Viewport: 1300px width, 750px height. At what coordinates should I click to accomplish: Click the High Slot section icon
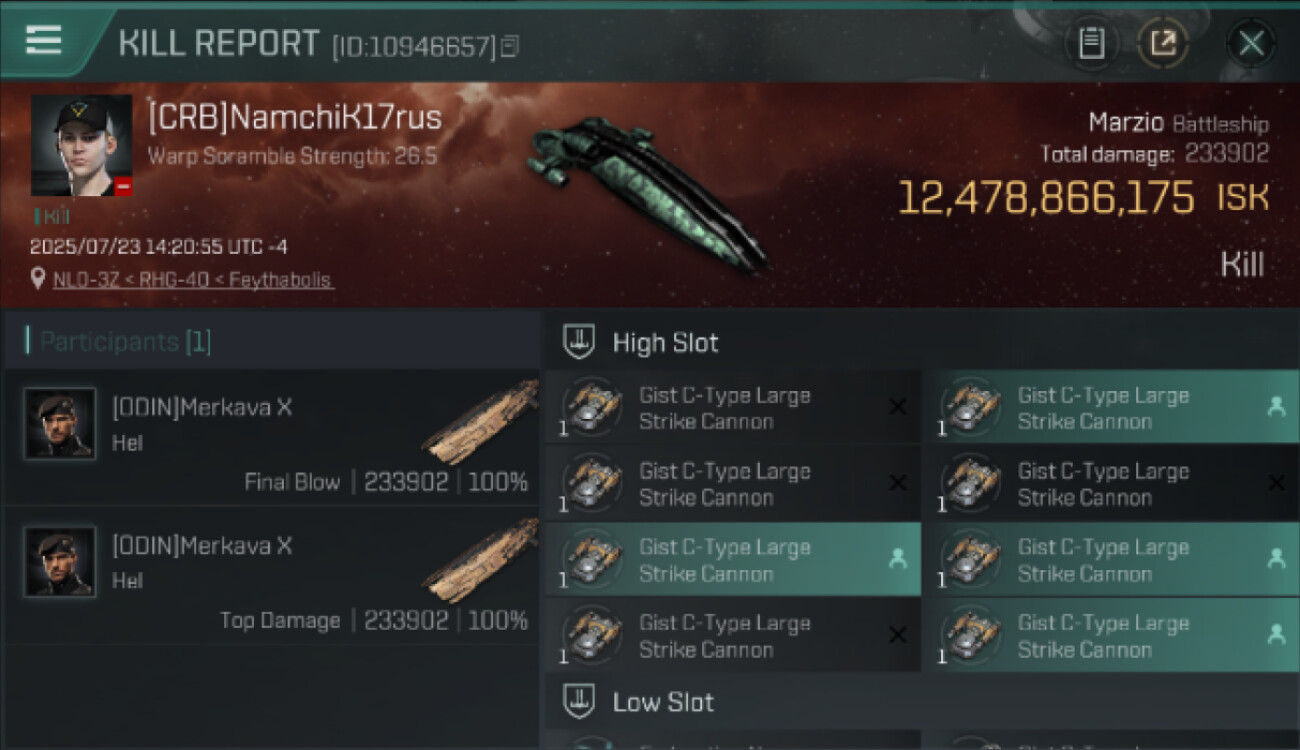[x=578, y=342]
